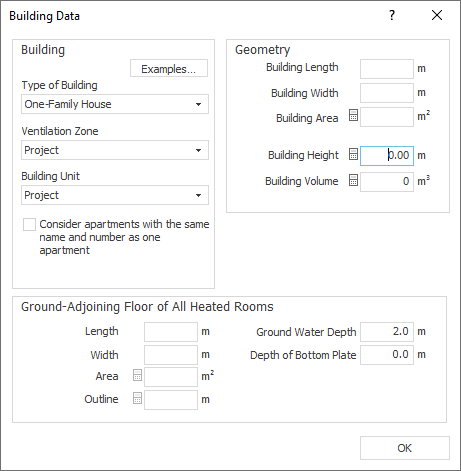
Task: Click the Ground Water Depth field
Action: click(x=387, y=332)
